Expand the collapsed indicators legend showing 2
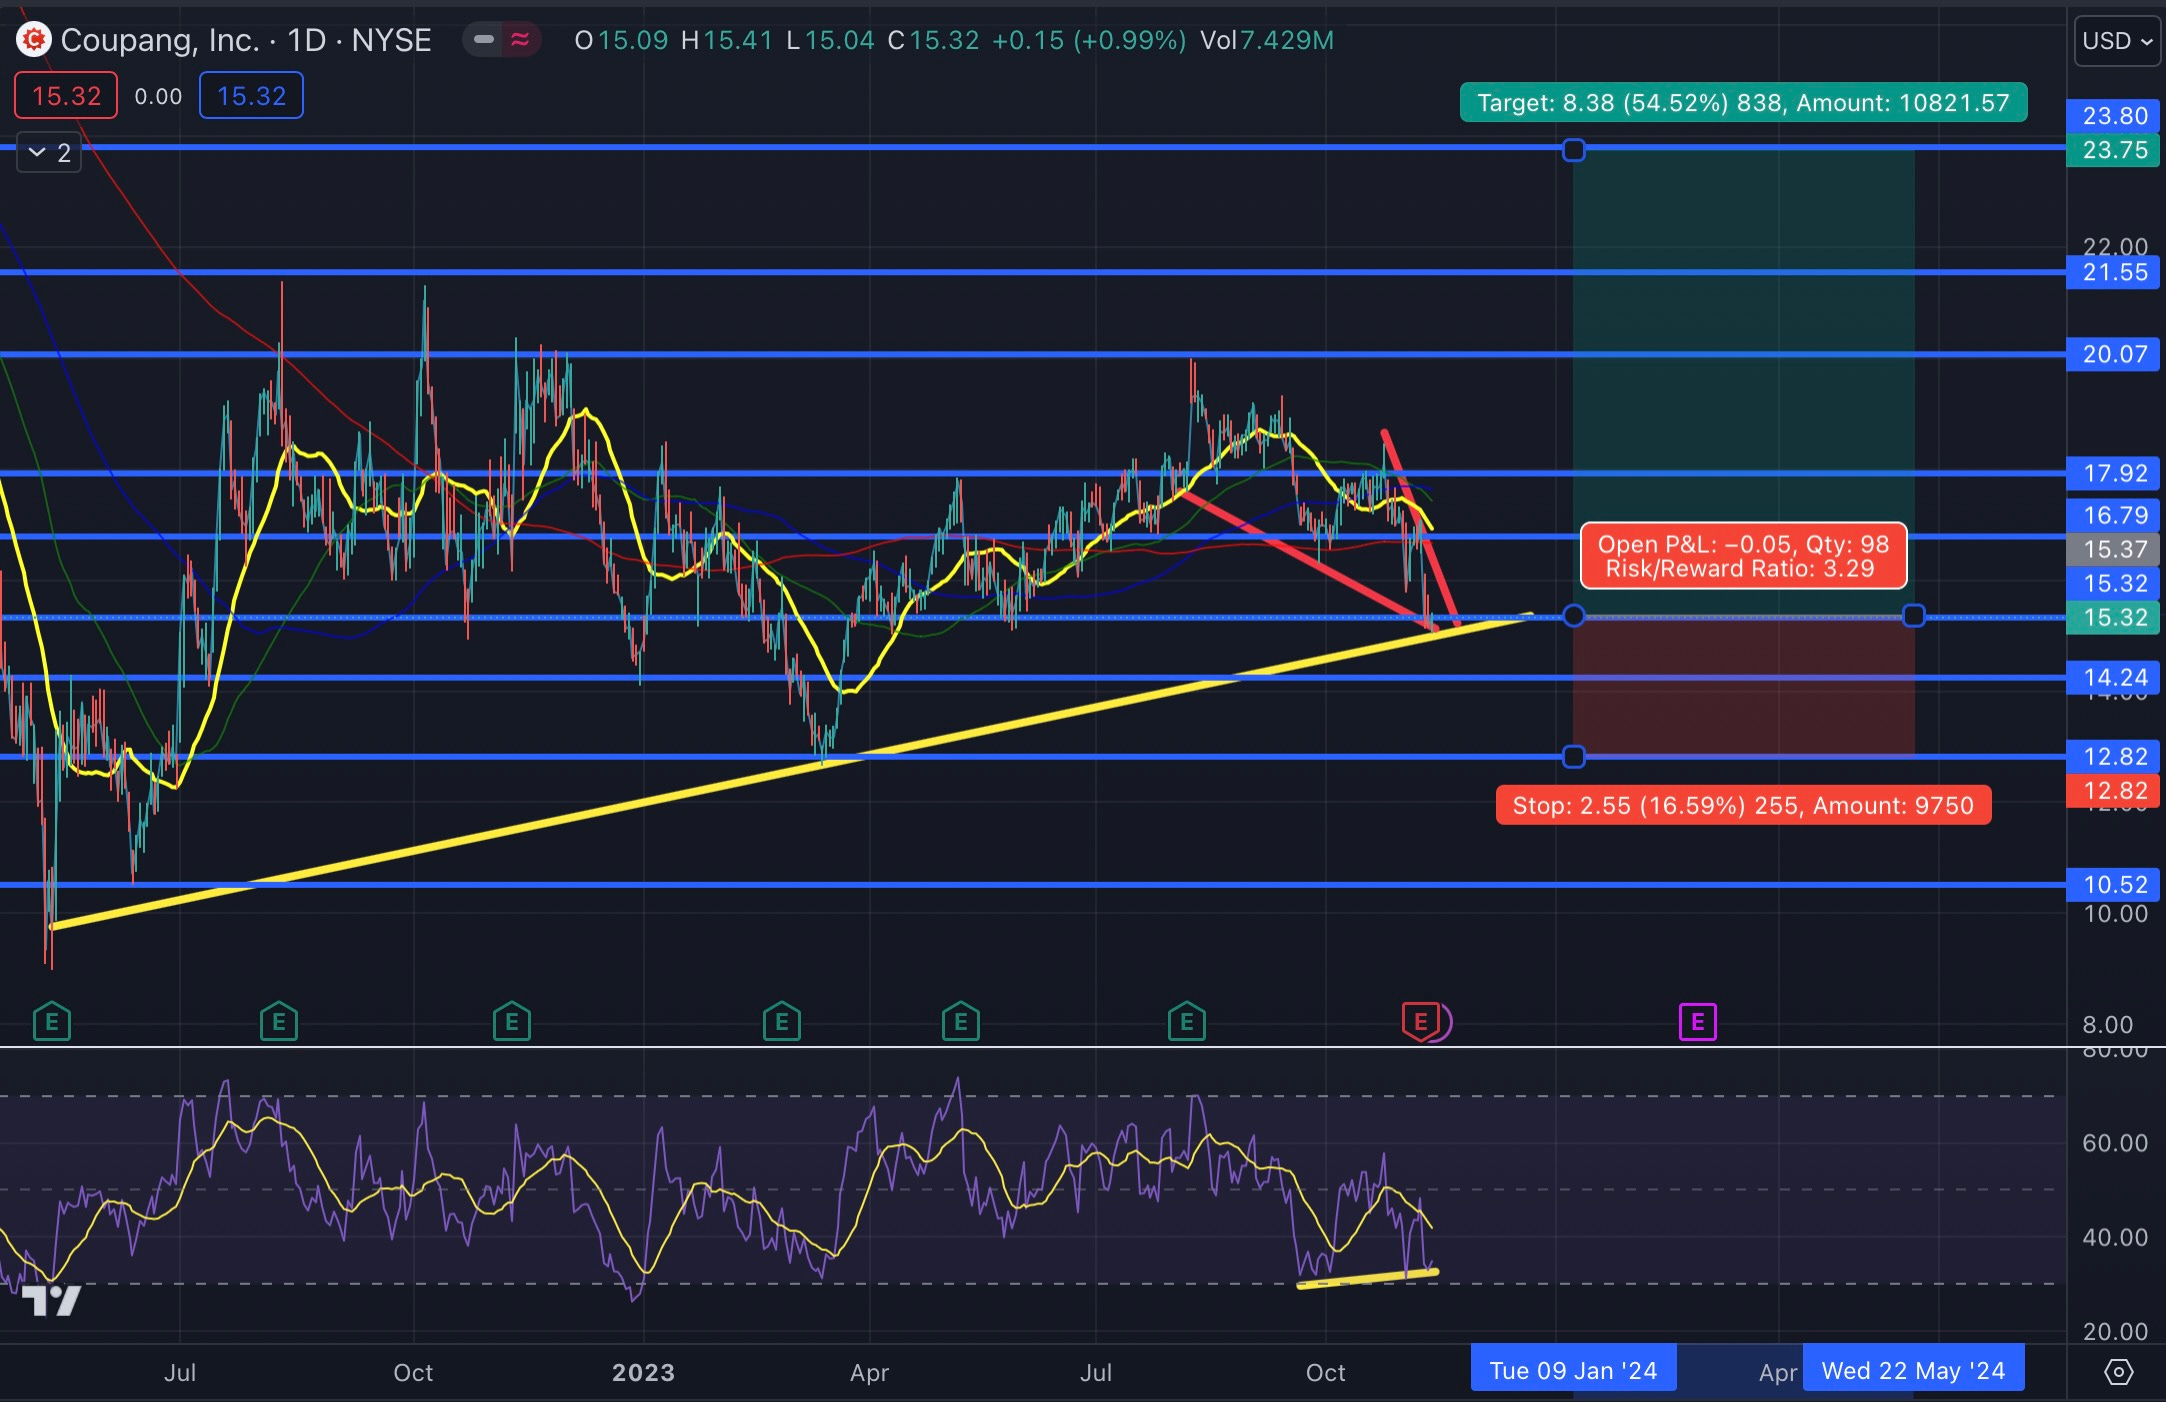 click(x=49, y=153)
